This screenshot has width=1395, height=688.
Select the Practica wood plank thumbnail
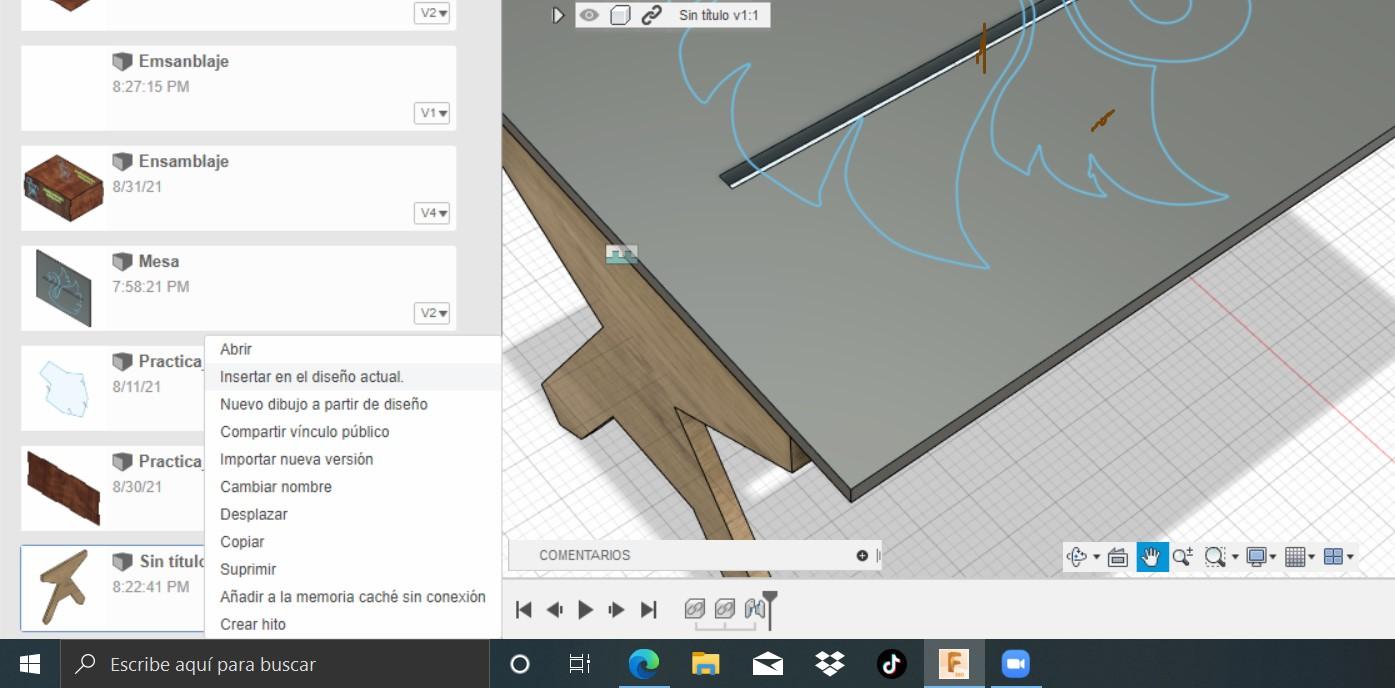click(x=63, y=488)
